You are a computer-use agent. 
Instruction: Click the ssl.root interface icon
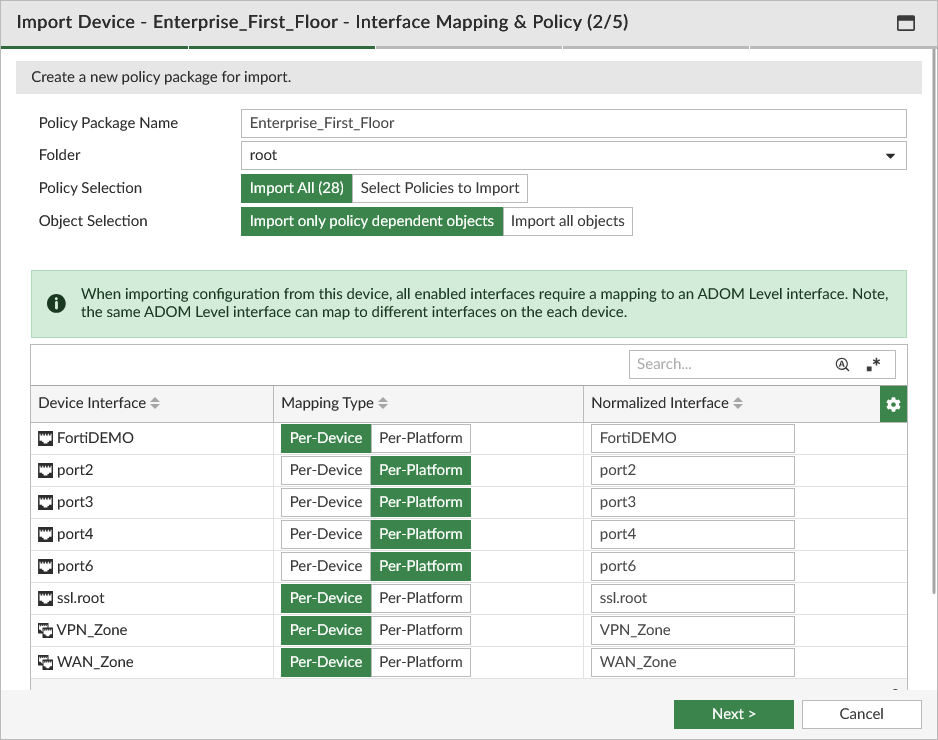pyautogui.click(x=45, y=598)
